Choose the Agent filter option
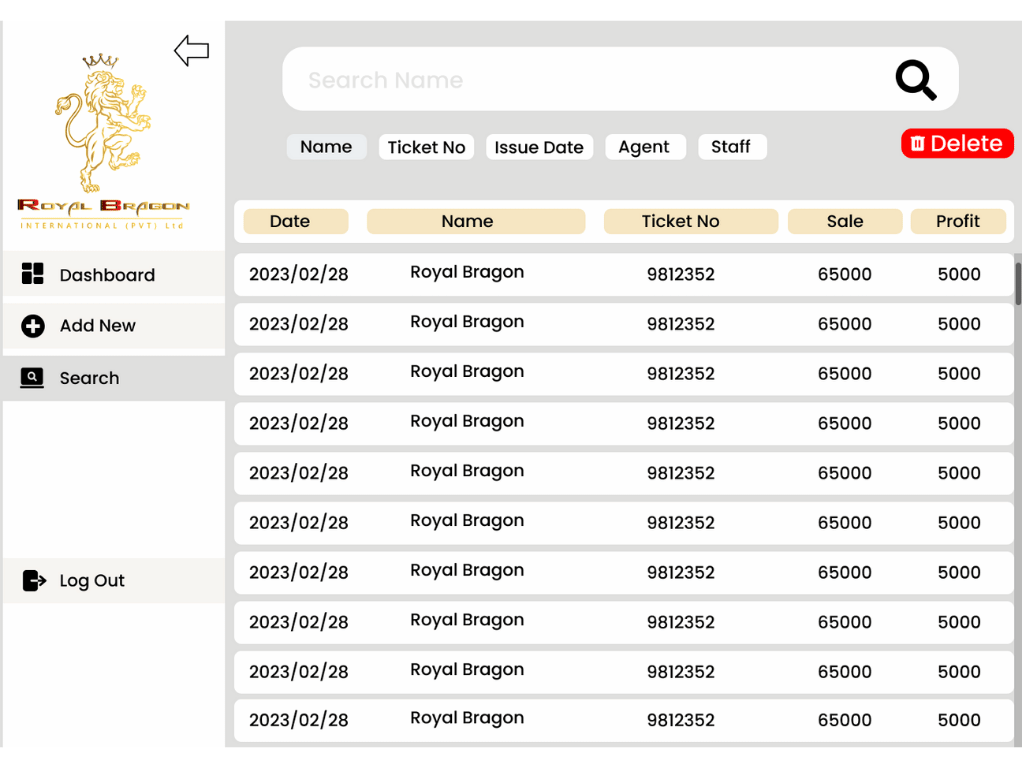 coord(645,146)
